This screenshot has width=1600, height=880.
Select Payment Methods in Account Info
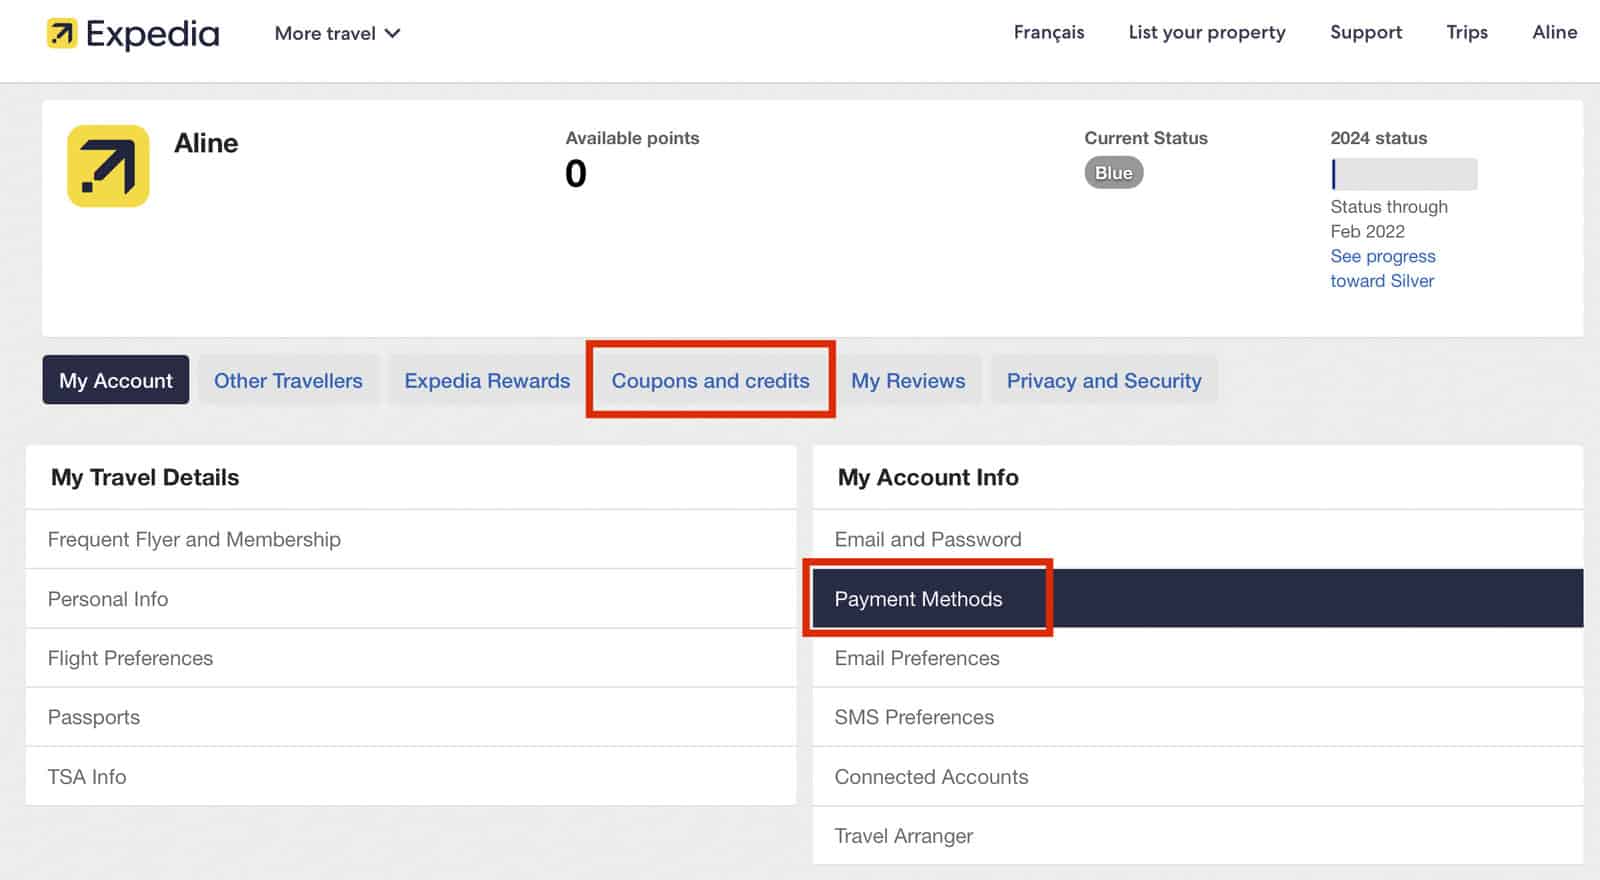coord(918,599)
